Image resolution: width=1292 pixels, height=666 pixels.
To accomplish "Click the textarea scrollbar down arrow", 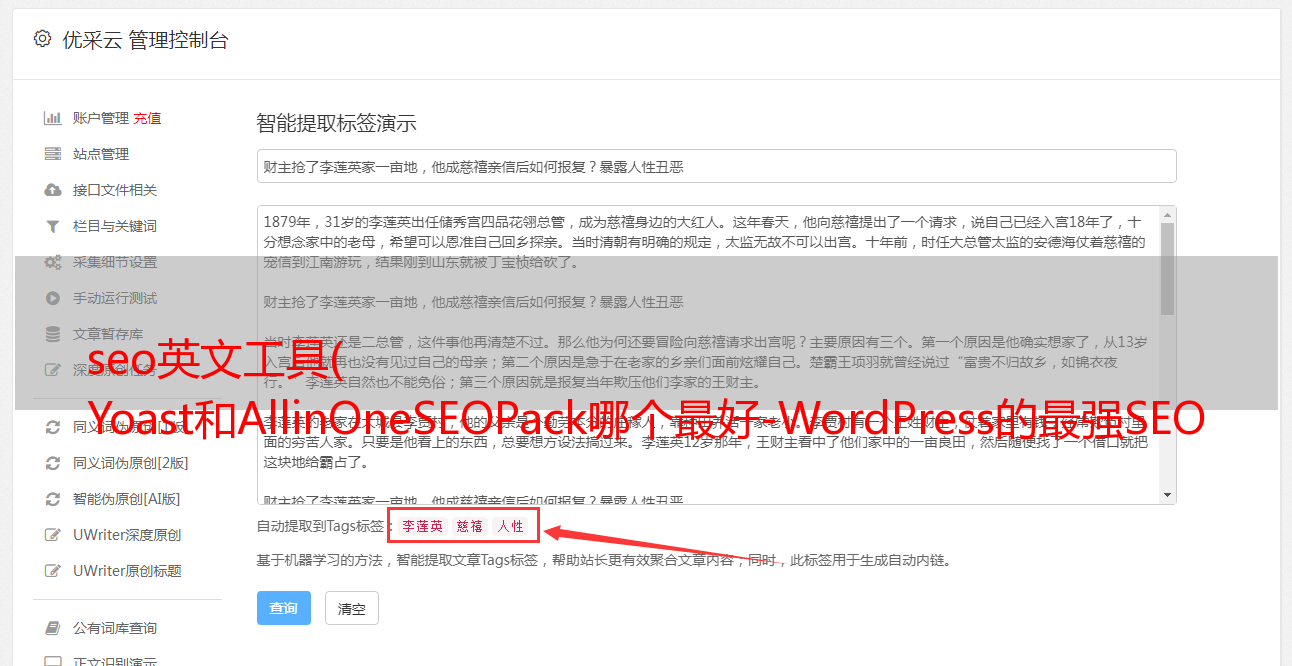I will [1167, 495].
